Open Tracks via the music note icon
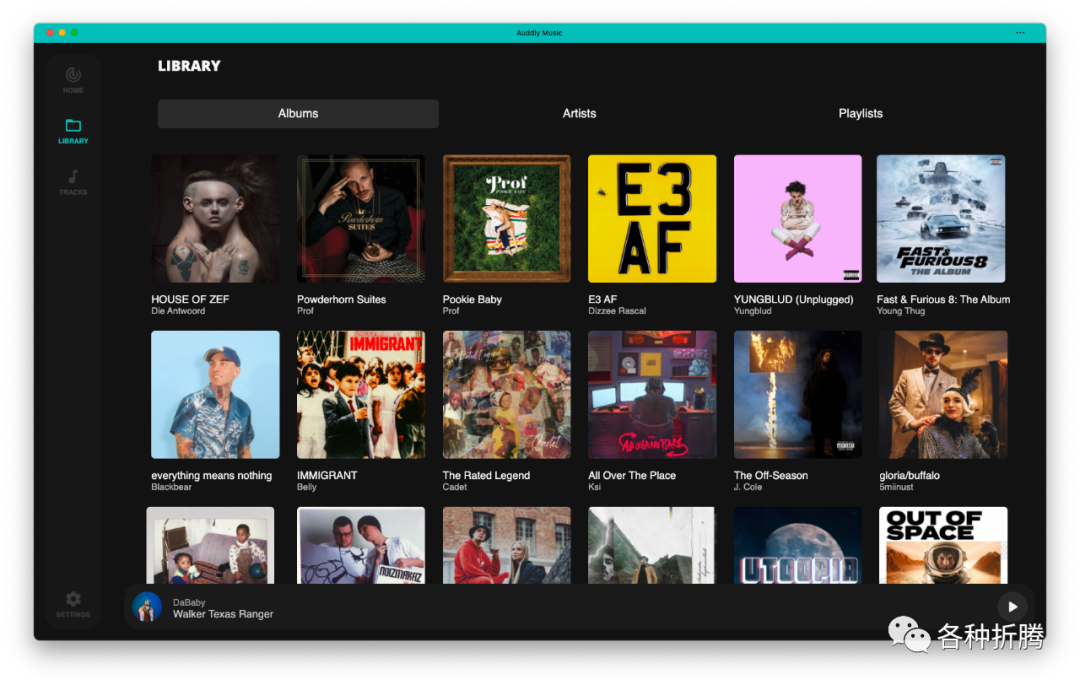This screenshot has width=1080, height=685. [x=73, y=176]
